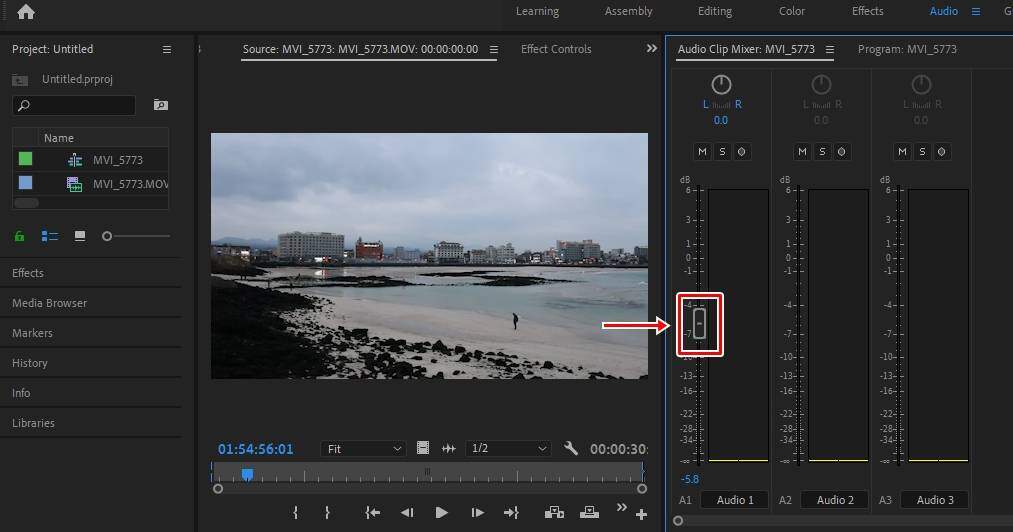This screenshot has width=1013, height=532.
Task: Open the Fit zoom level dropdown
Action: 363,449
